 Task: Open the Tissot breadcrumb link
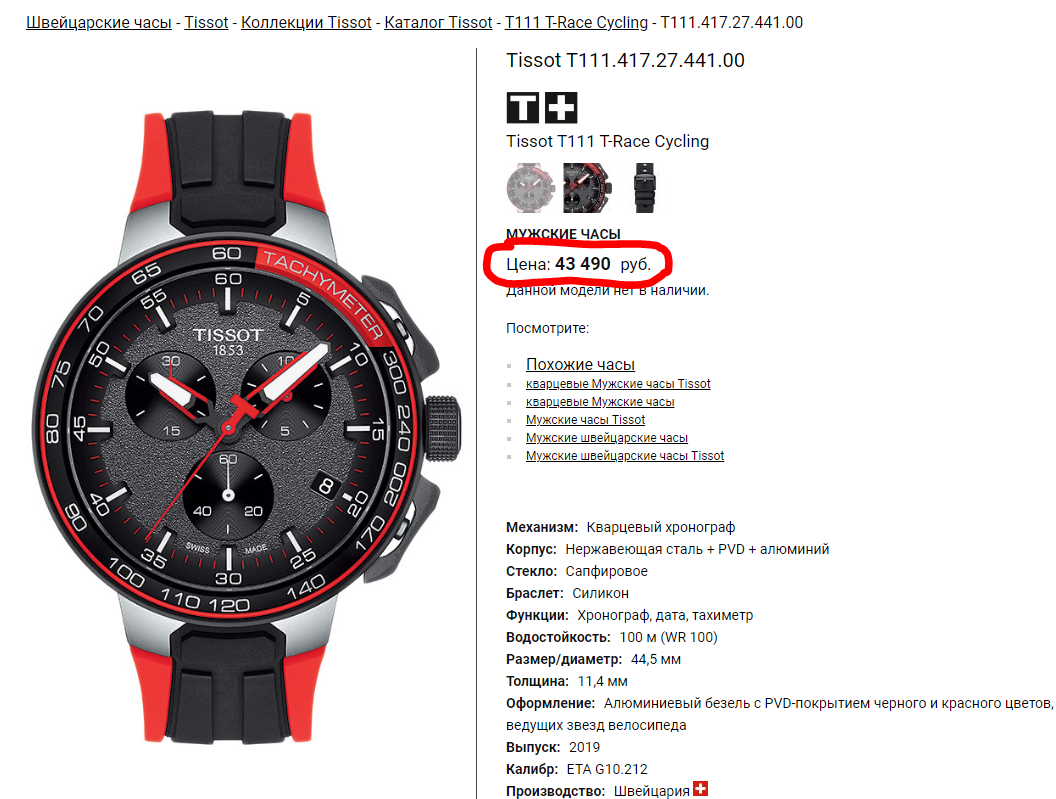click(206, 22)
